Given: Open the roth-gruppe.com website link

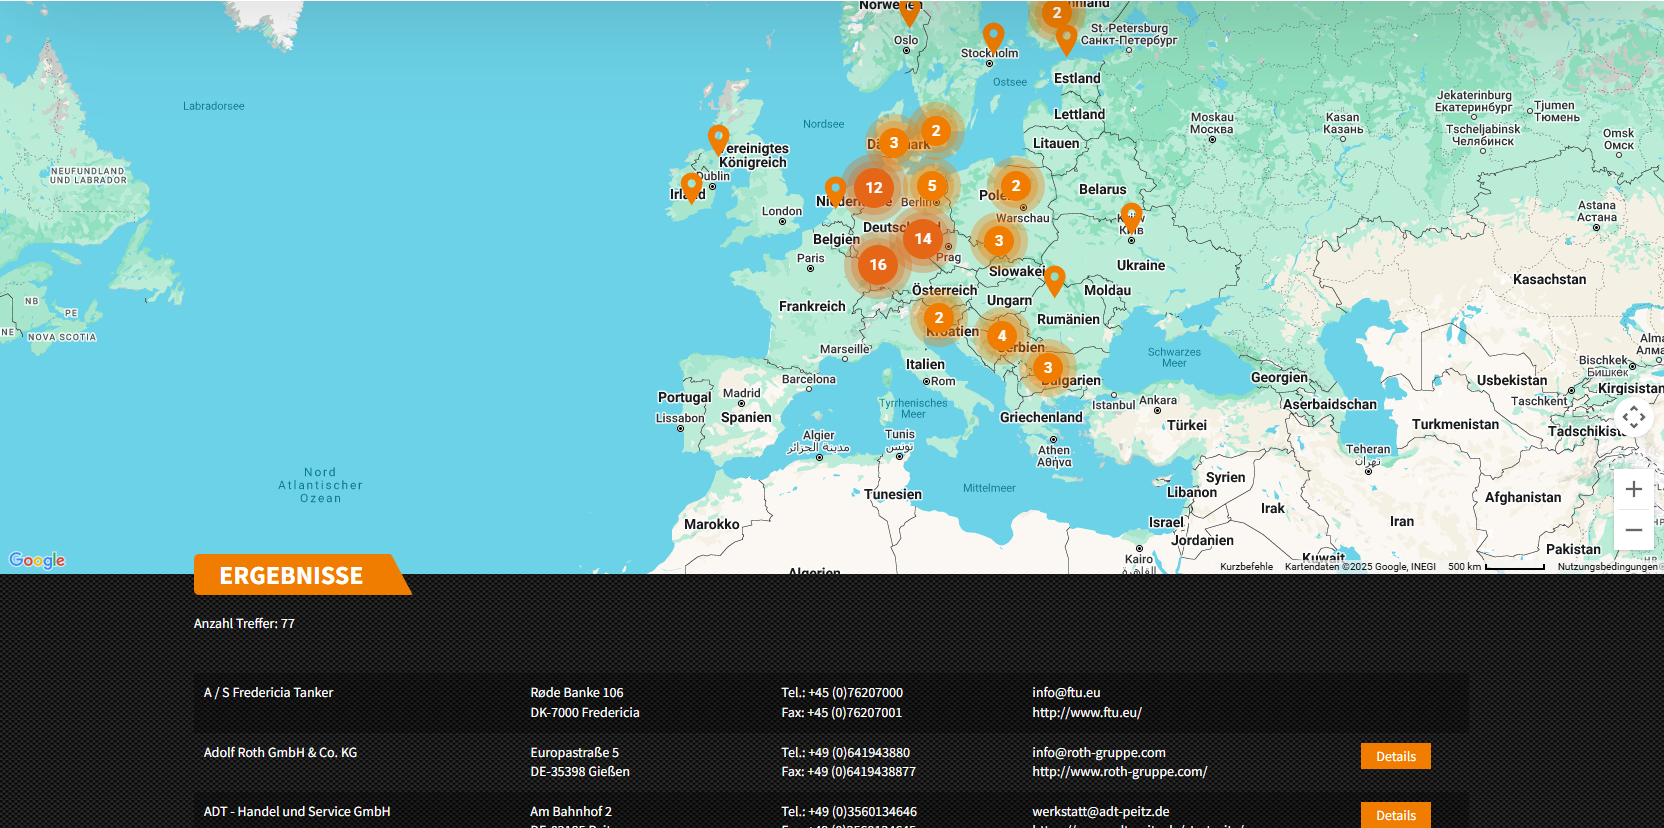Looking at the screenshot, I should coord(1119,772).
